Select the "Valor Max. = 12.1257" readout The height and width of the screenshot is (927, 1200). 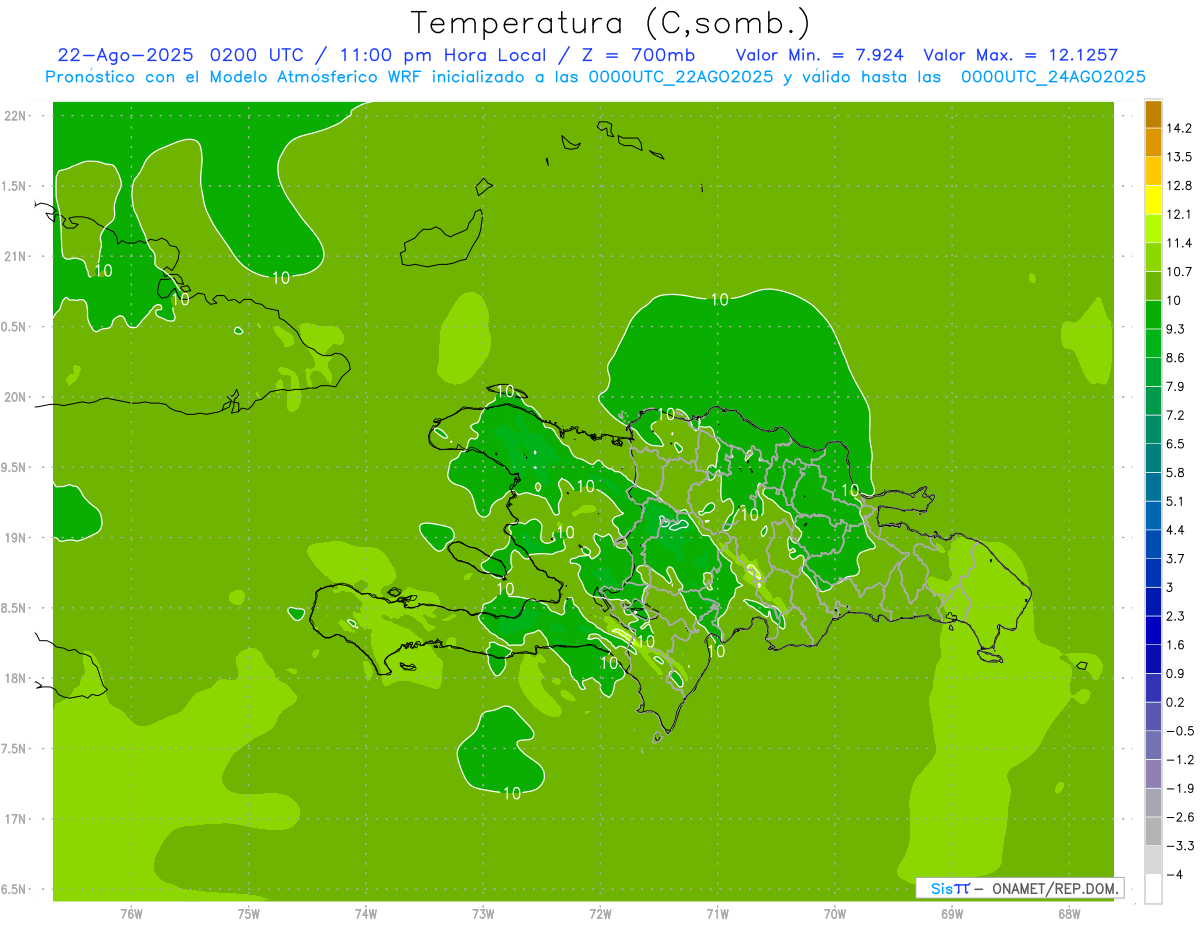pyautogui.click(x=1020, y=55)
